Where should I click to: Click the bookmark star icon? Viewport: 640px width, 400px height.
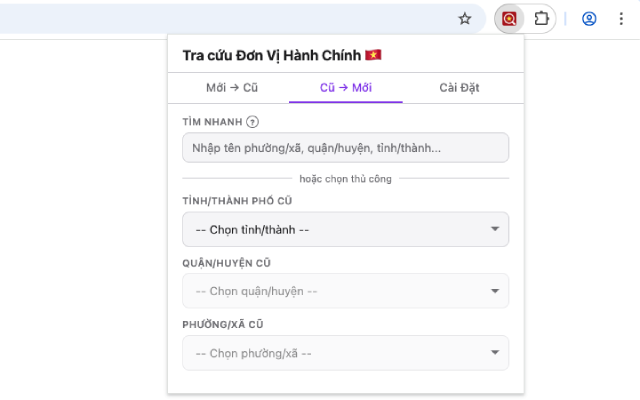(464, 18)
